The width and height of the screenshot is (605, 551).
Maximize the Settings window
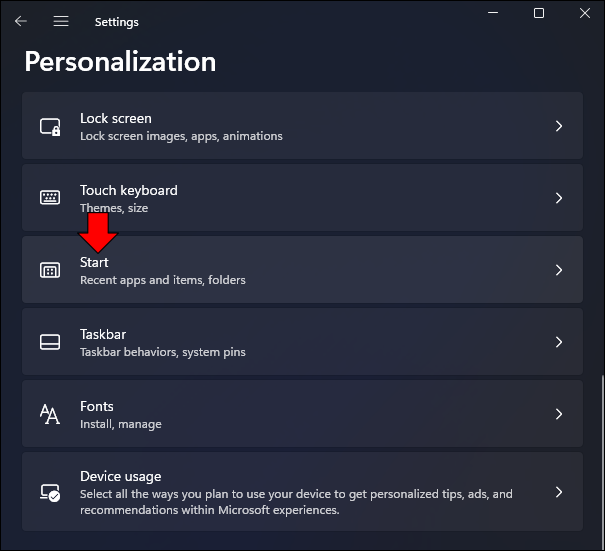pos(539,13)
